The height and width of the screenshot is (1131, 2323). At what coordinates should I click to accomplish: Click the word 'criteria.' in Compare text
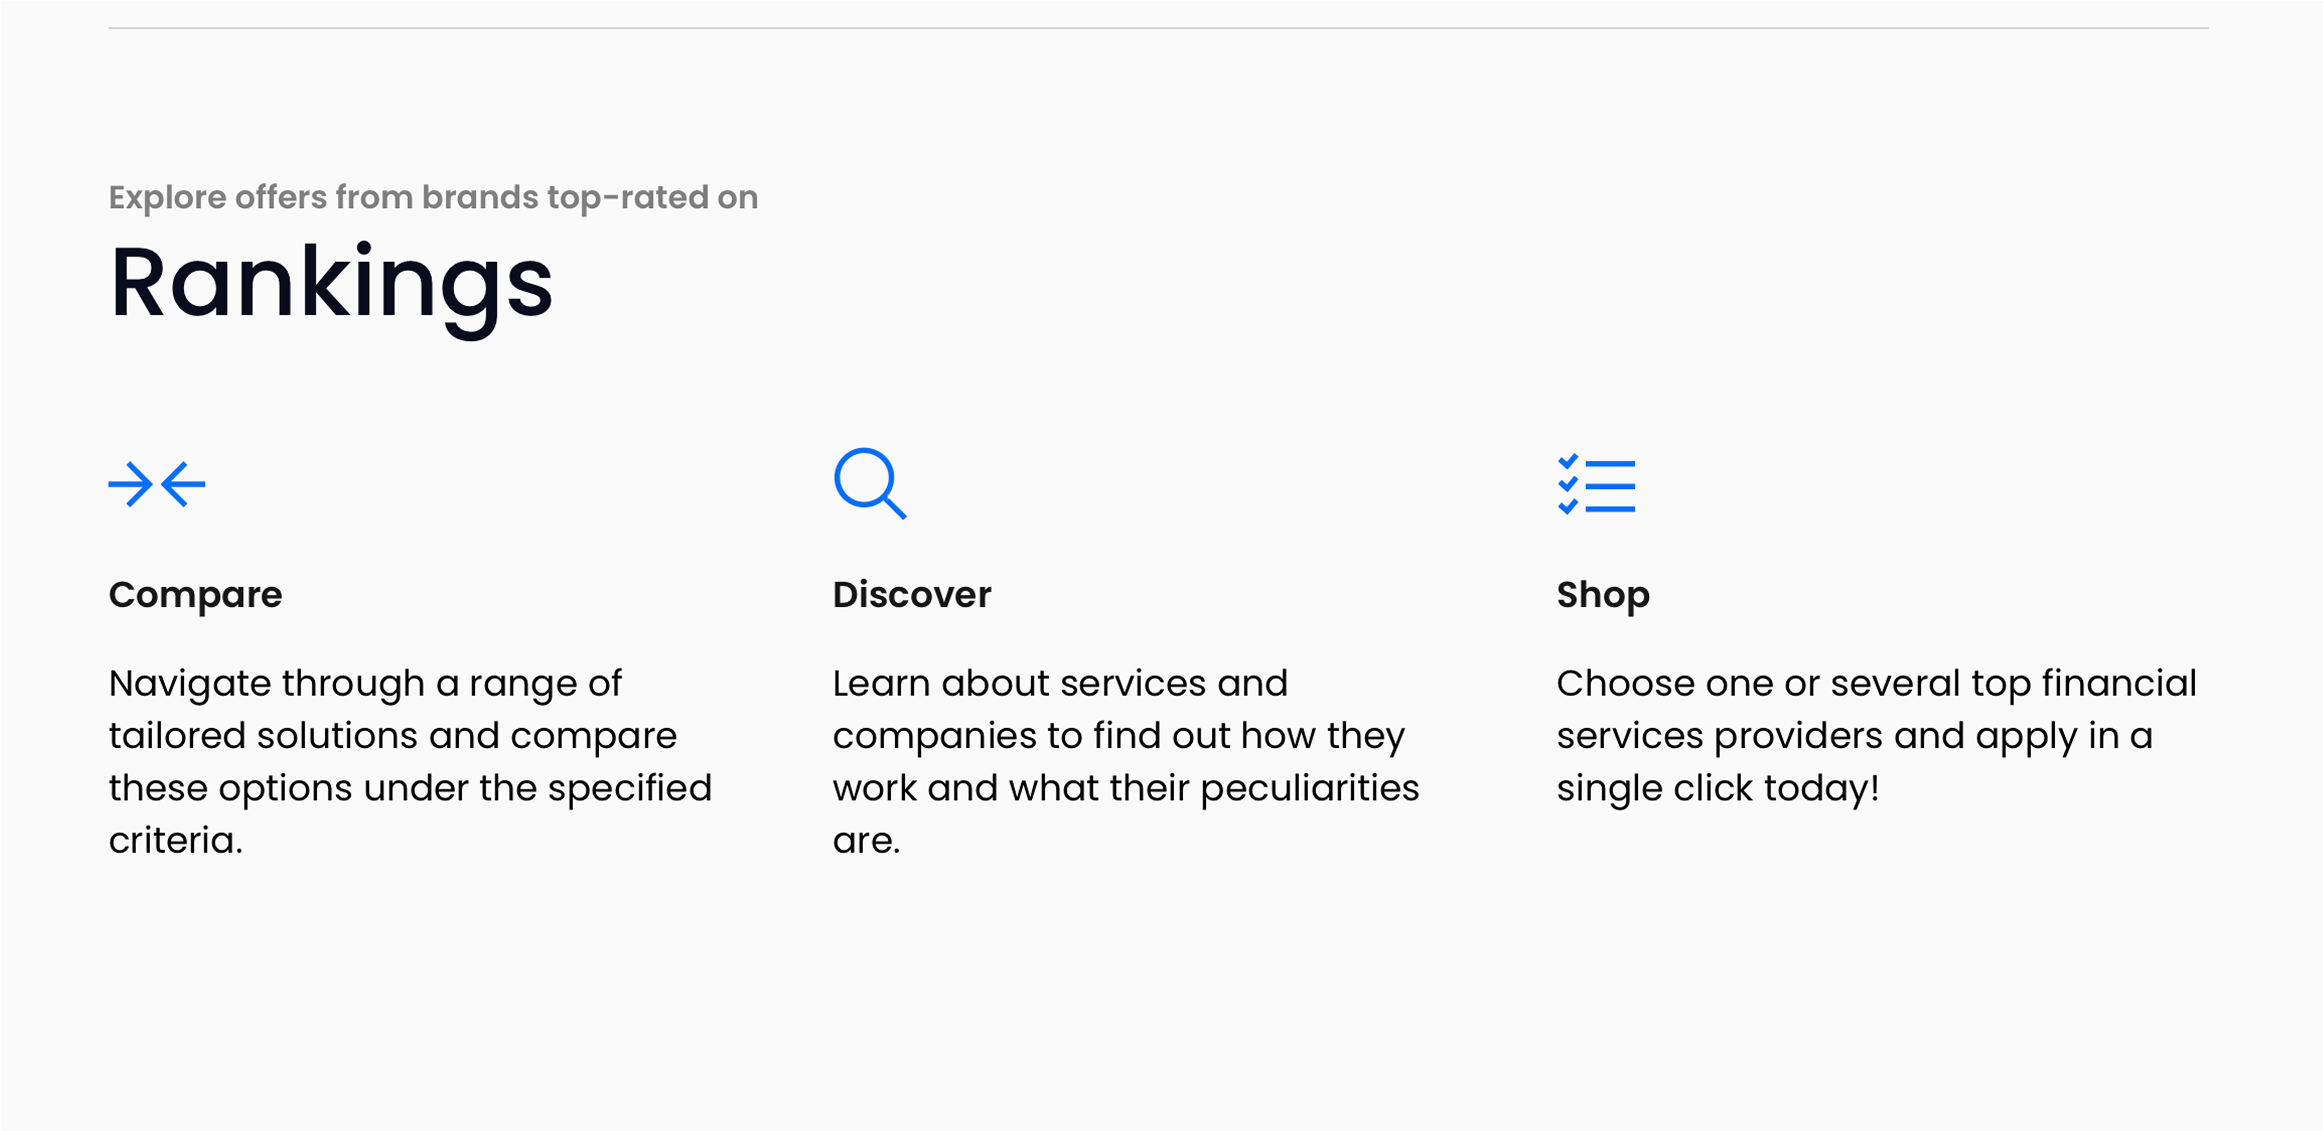click(175, 840)
